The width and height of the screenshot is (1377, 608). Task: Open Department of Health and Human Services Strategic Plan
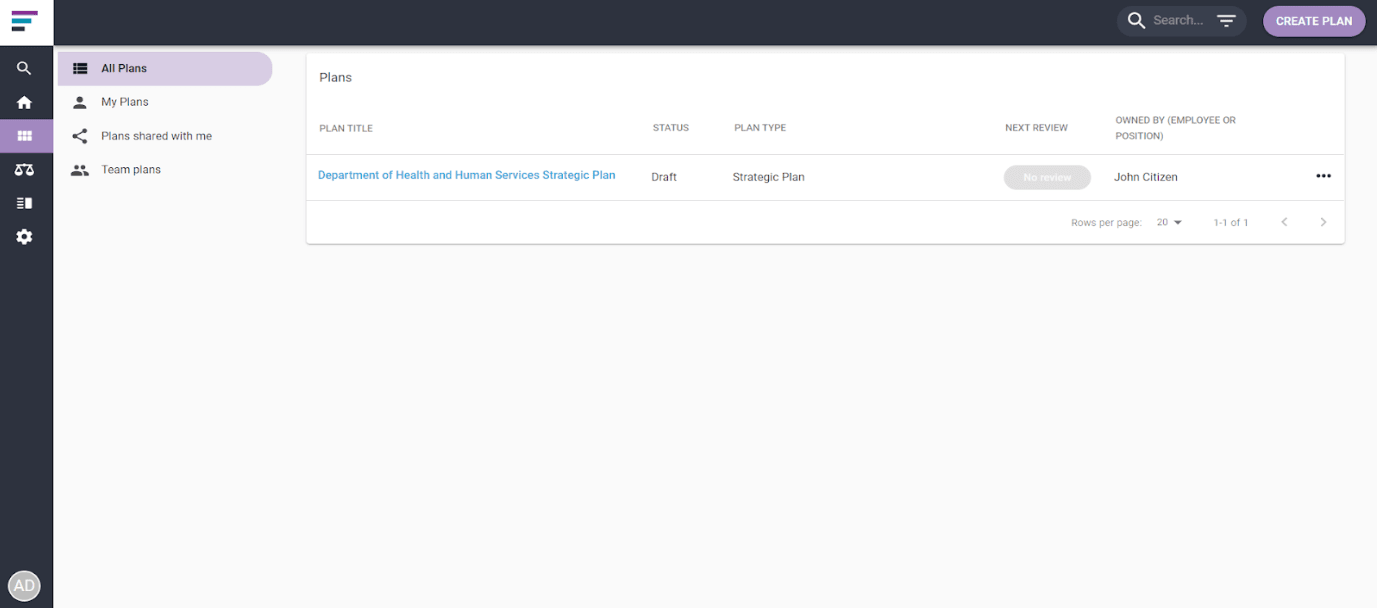point(466,175)
